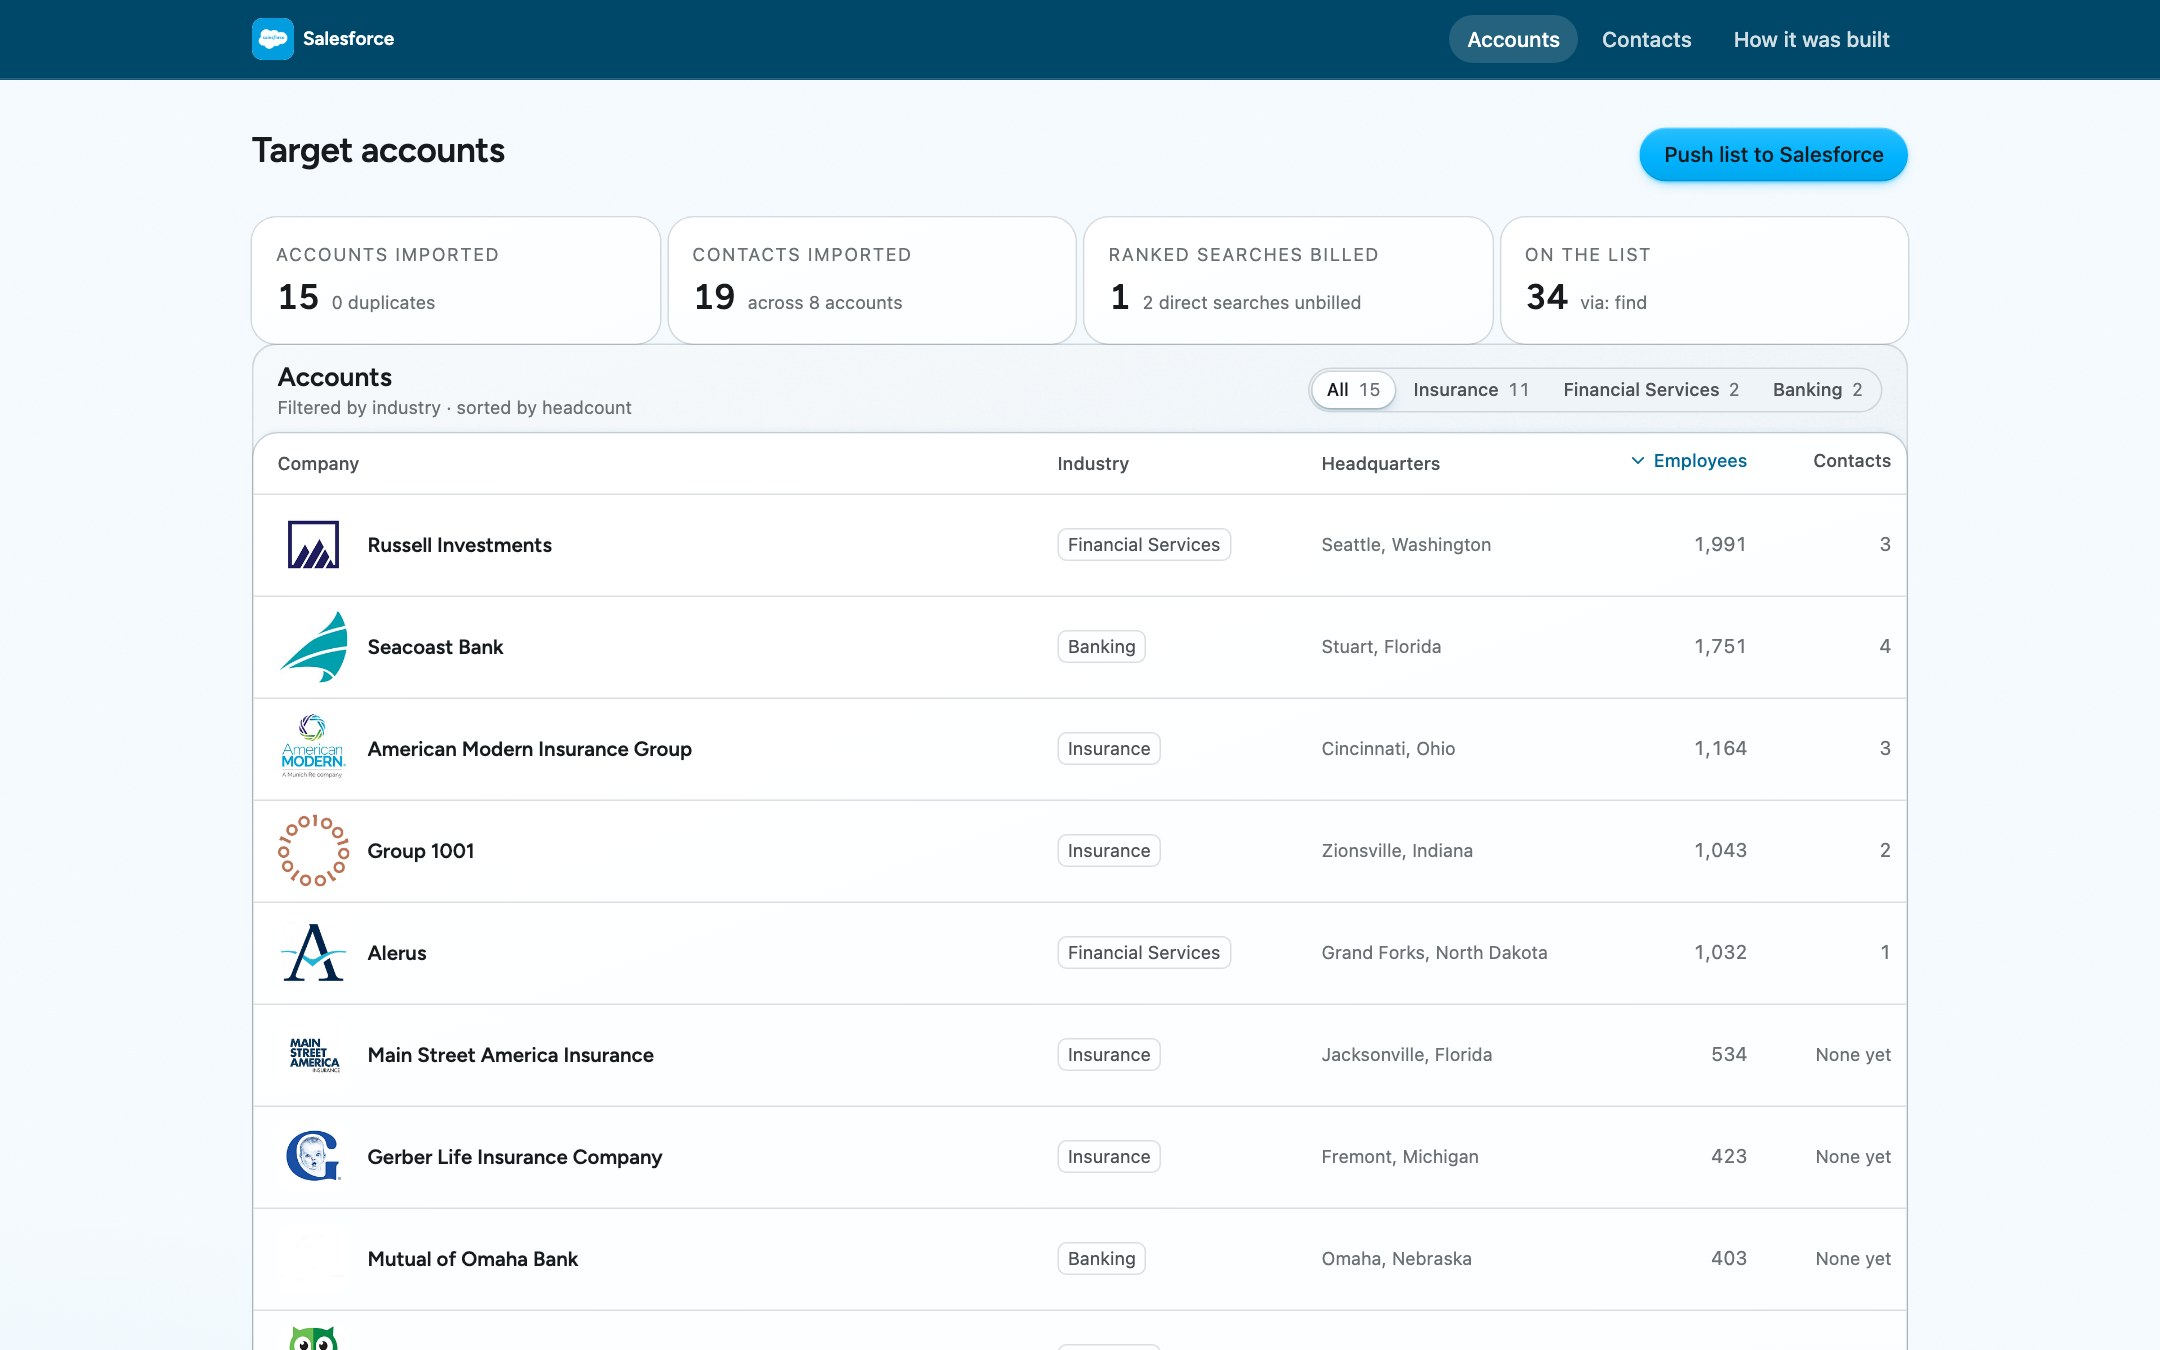The width and height of the screenshot is (2160, 1350).
Task: Click Push list to Salesforce button
Action: click(x=1773, y=155)
